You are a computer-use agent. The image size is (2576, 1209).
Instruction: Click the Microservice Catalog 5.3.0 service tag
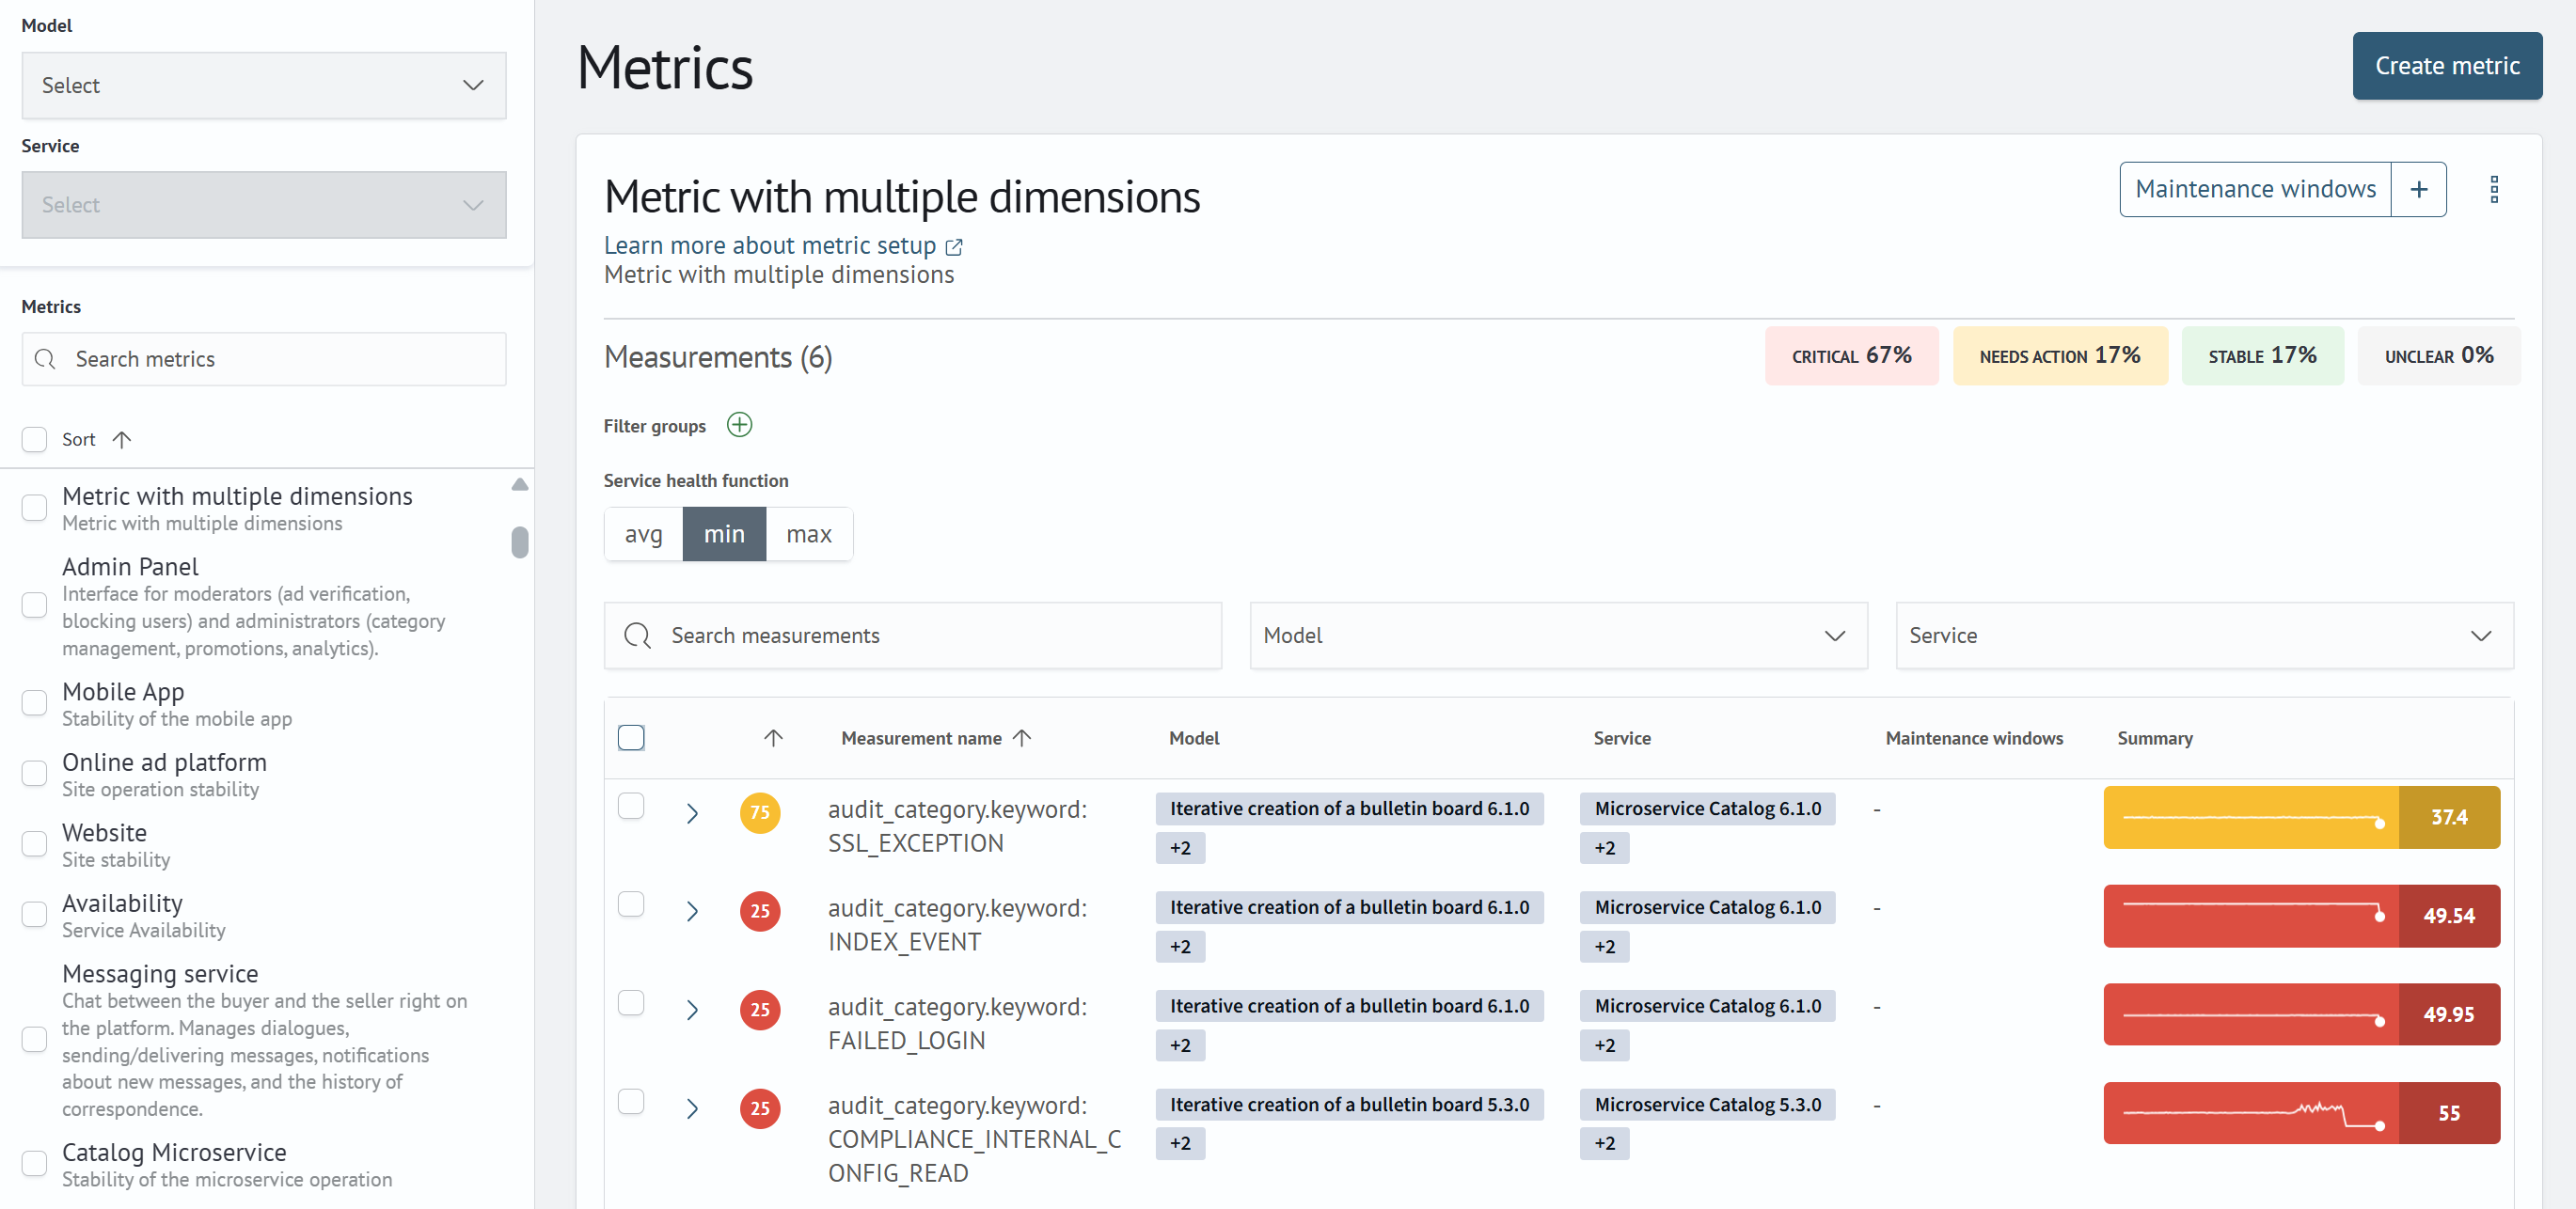click(1707, 1105)
